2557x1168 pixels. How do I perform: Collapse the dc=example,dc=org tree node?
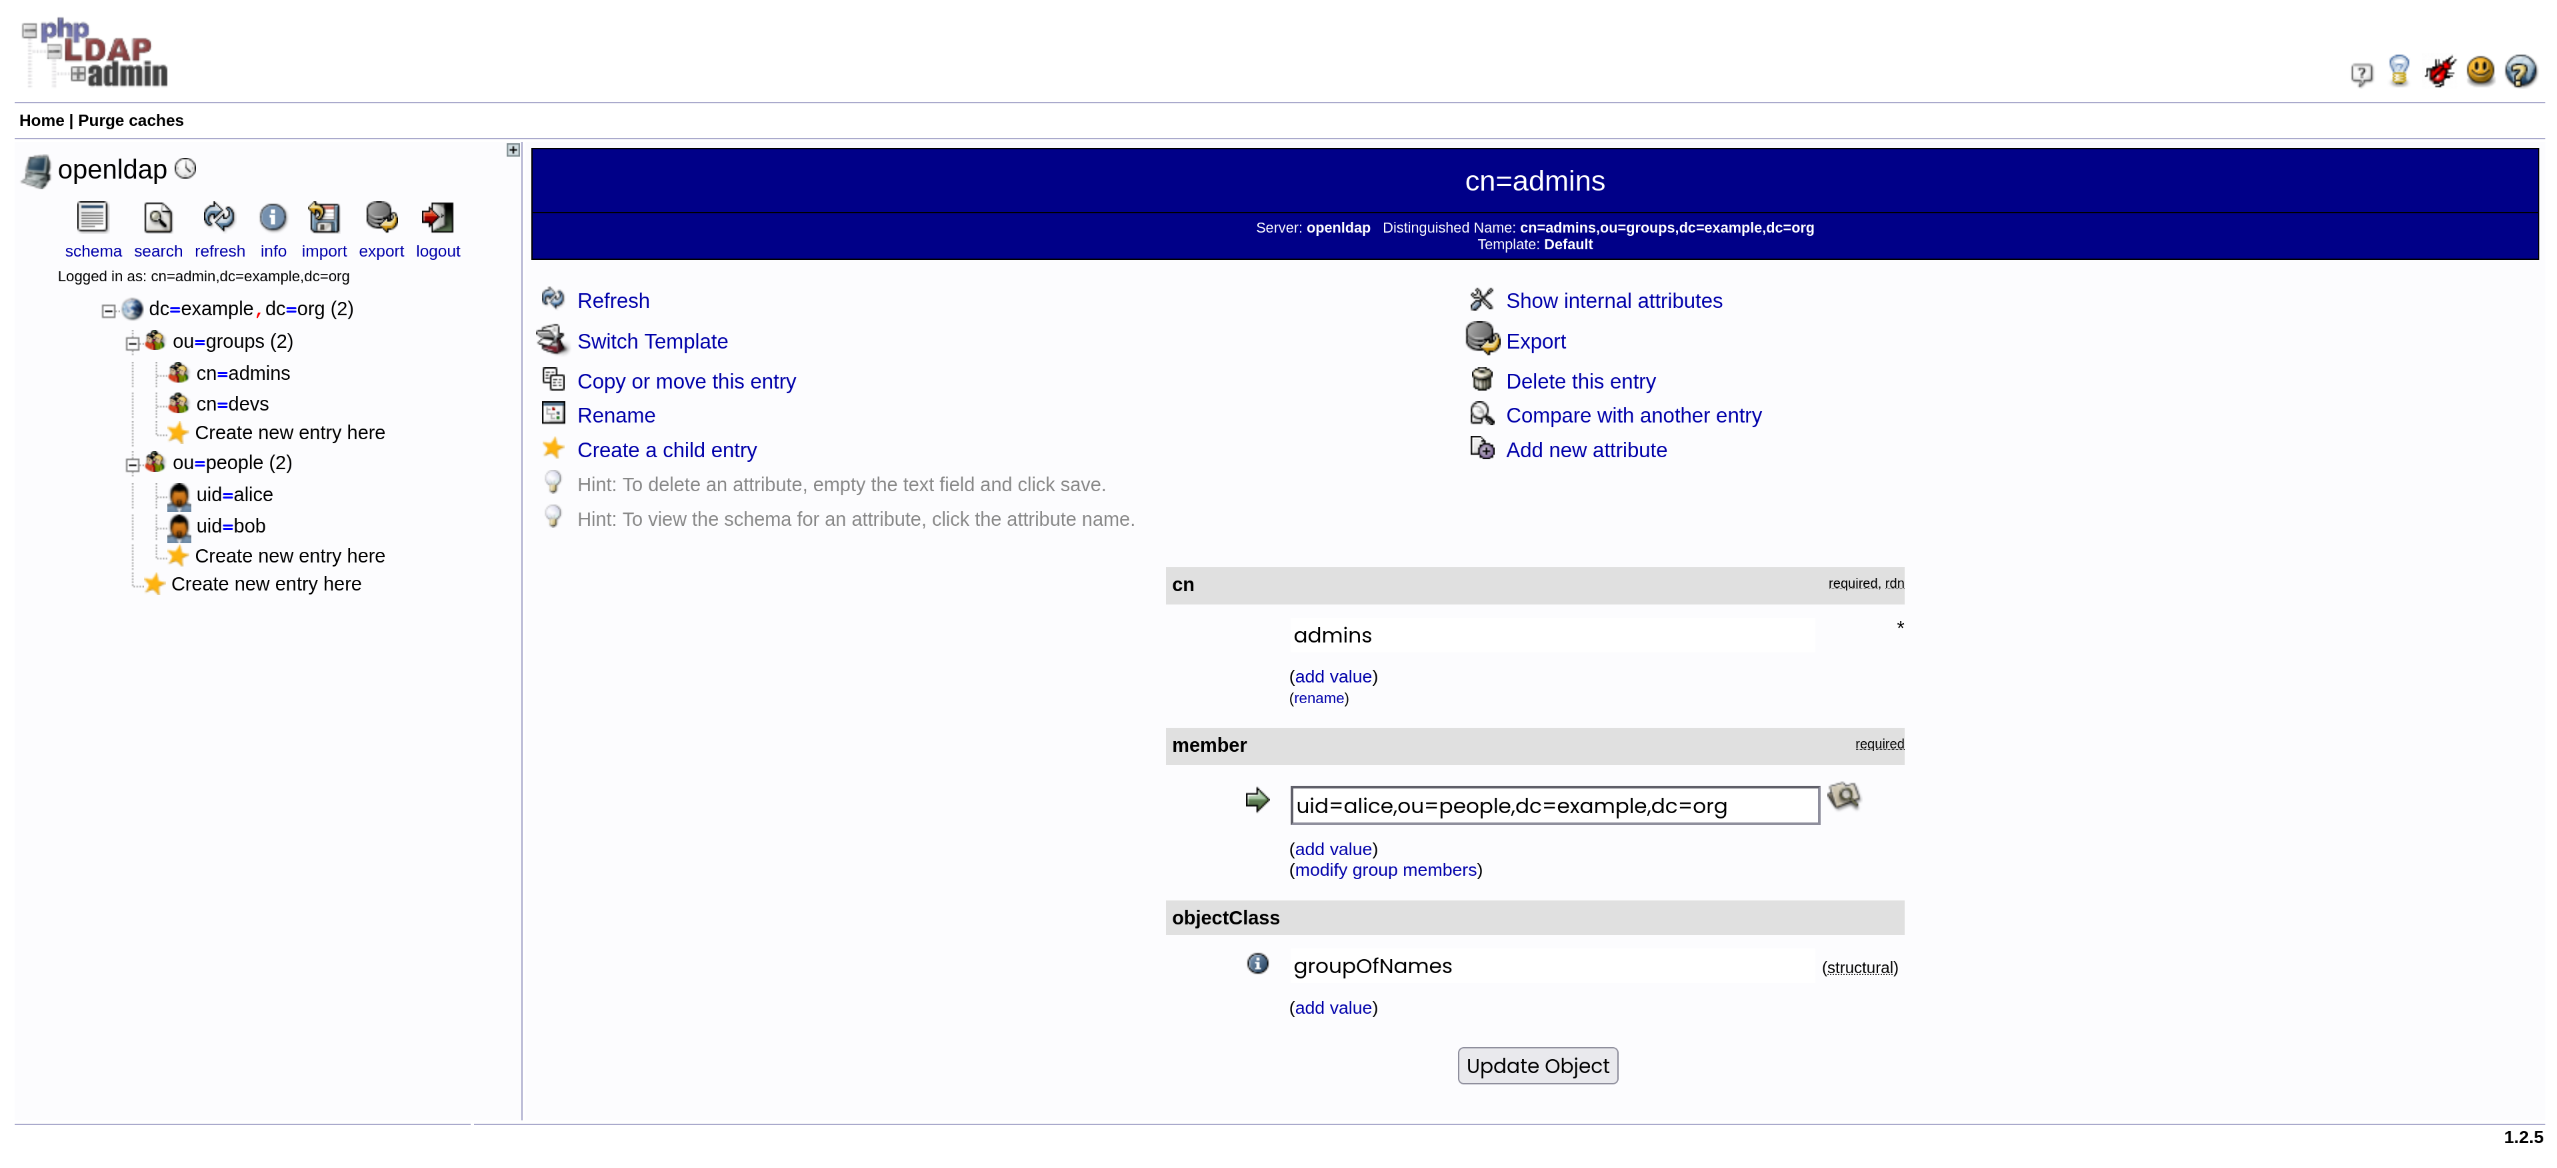tap(108, 311)
